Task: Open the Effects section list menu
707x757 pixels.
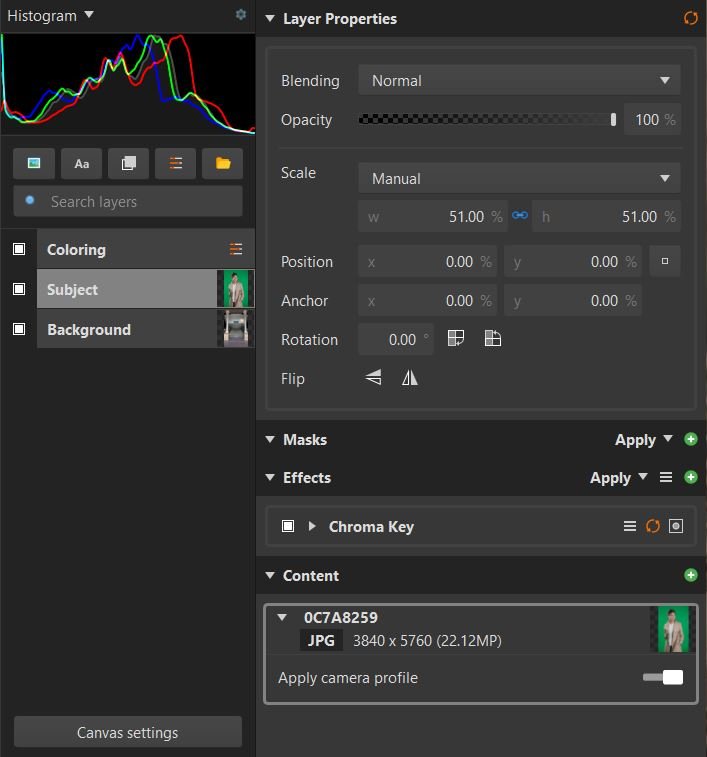Action: (665, 477)
